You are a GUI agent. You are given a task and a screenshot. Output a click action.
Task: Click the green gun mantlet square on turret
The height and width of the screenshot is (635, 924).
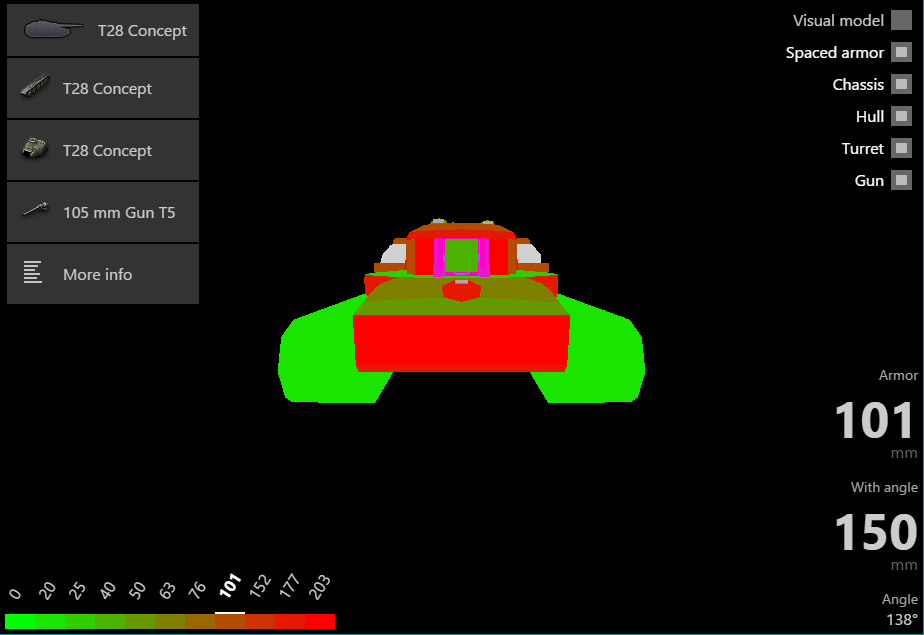461,255
